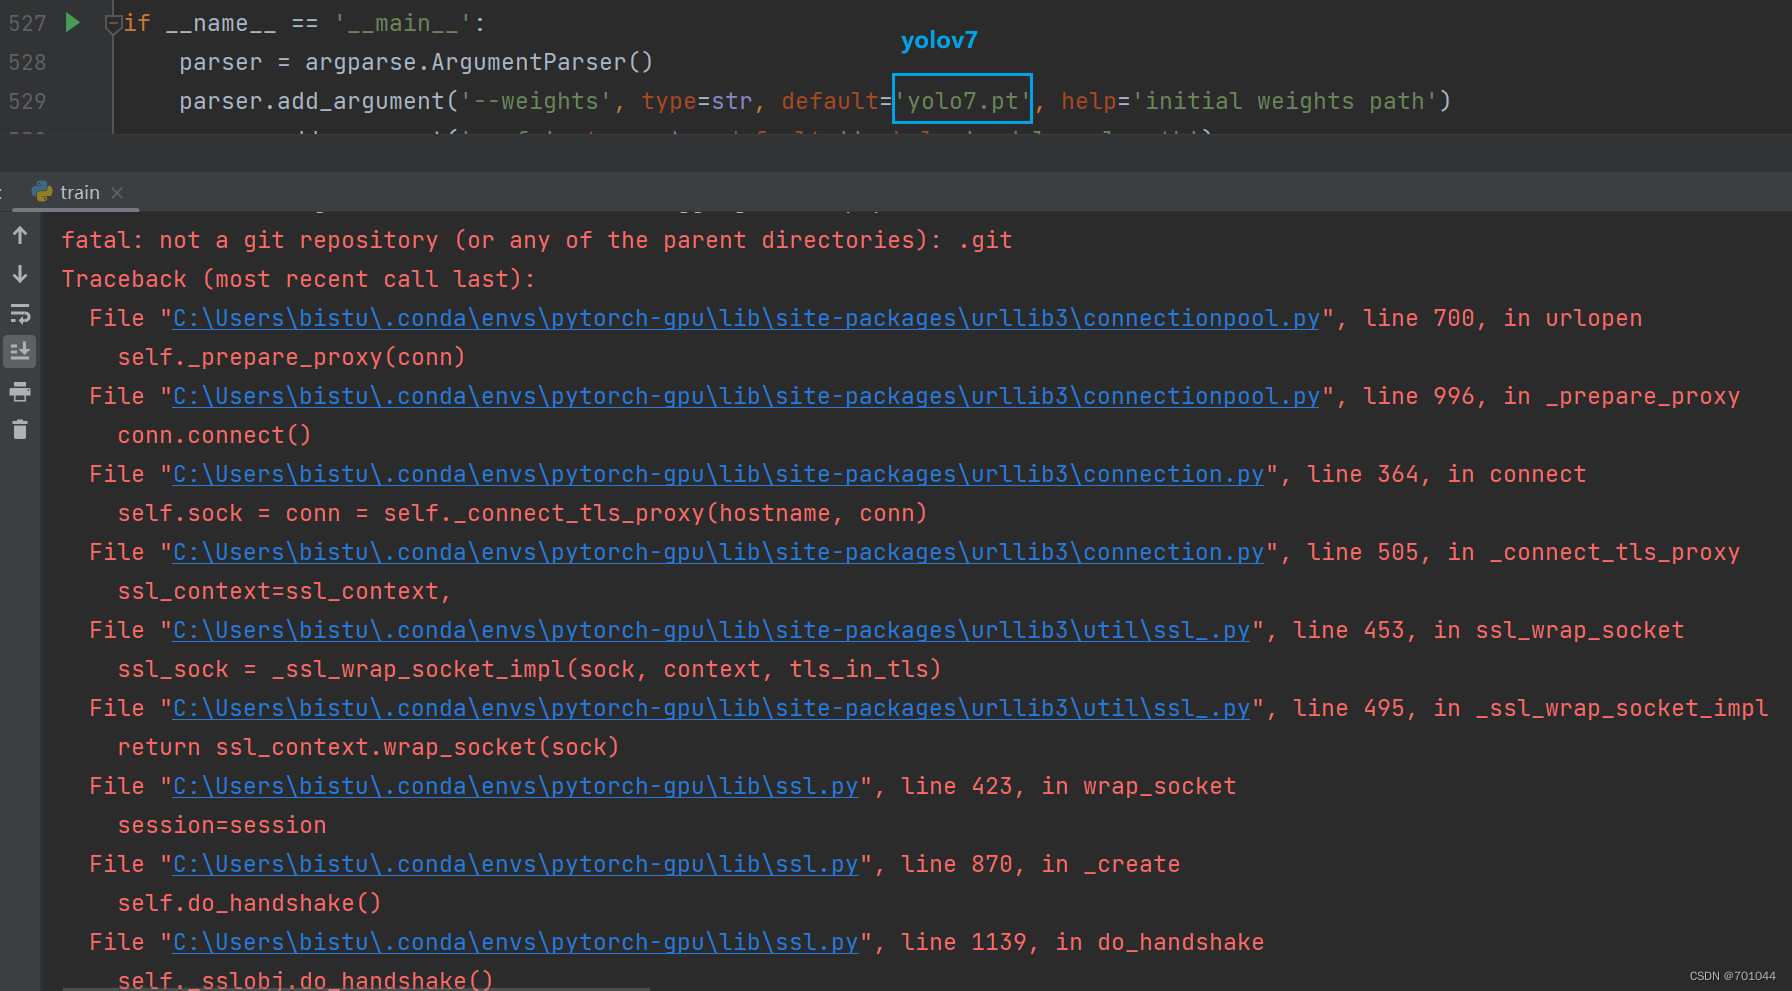Open ssl_.py link at line 453
This screenshot has height=991, width=1792.
pyautogui.click(x=711, y=630)
